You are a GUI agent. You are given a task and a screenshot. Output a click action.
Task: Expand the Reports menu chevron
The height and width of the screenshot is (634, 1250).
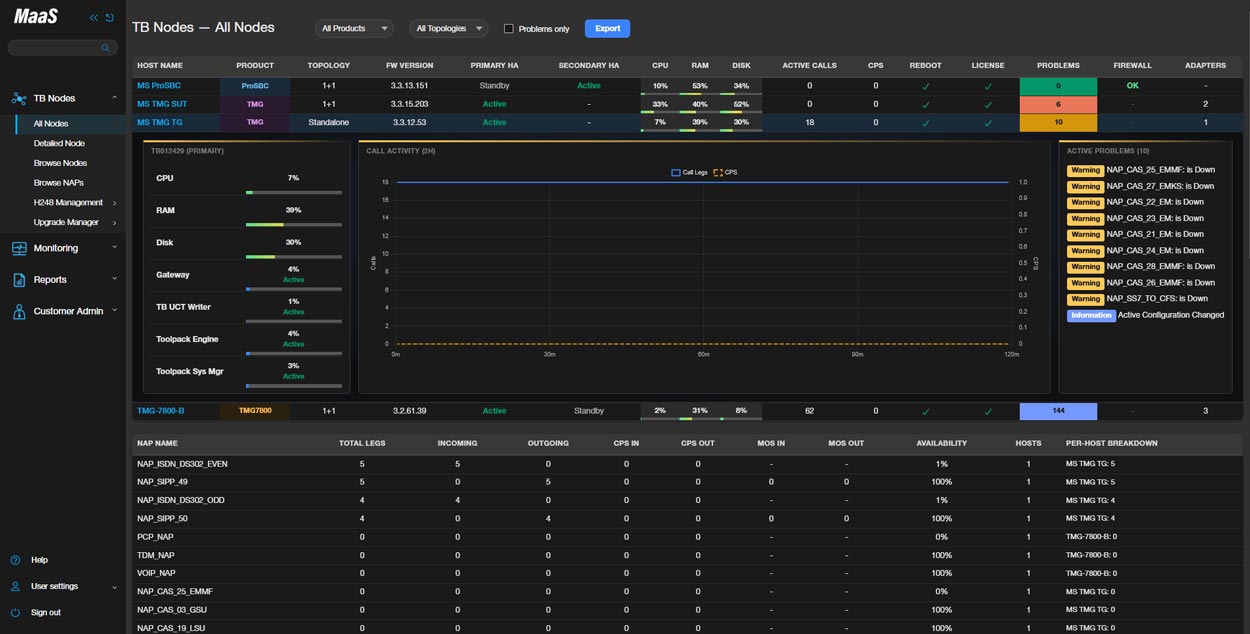115,280
